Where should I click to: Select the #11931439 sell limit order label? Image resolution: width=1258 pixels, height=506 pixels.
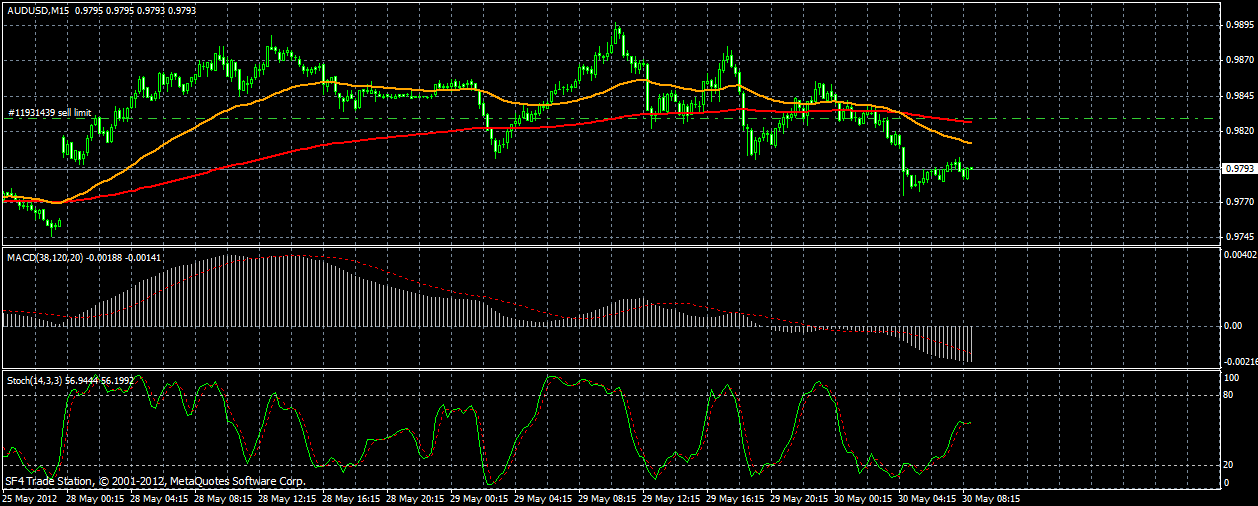[49, 113]
